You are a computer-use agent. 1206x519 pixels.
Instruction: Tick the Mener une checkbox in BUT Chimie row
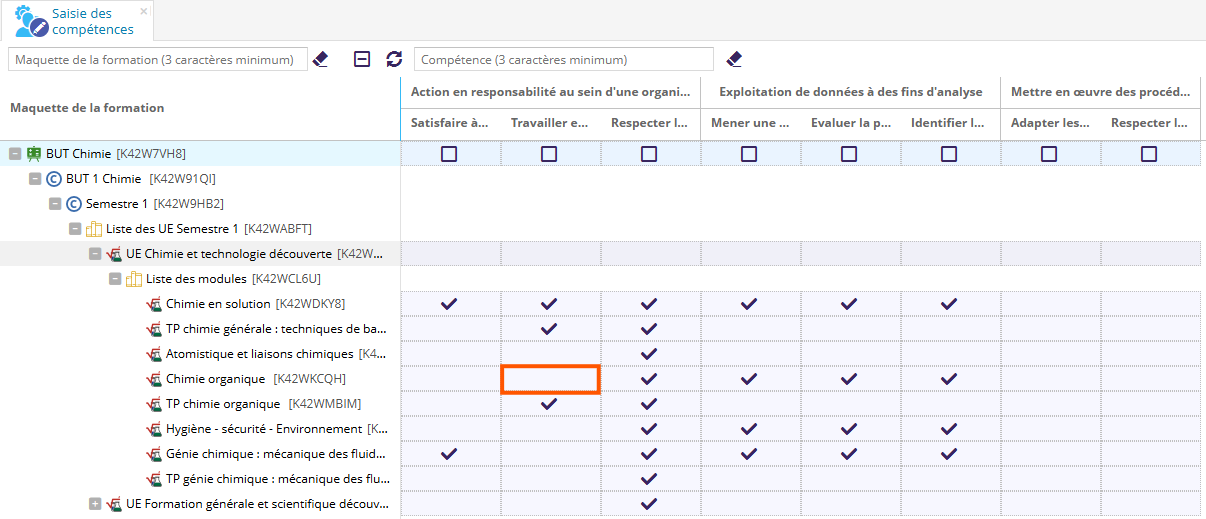749,154
